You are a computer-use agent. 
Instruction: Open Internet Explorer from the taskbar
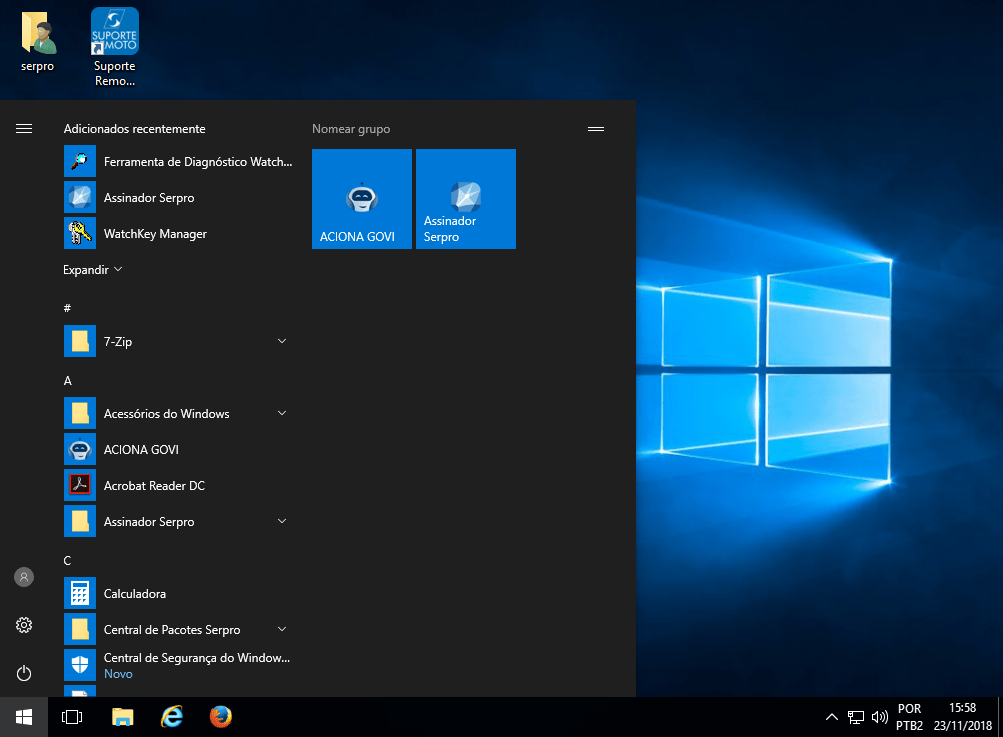172,717
